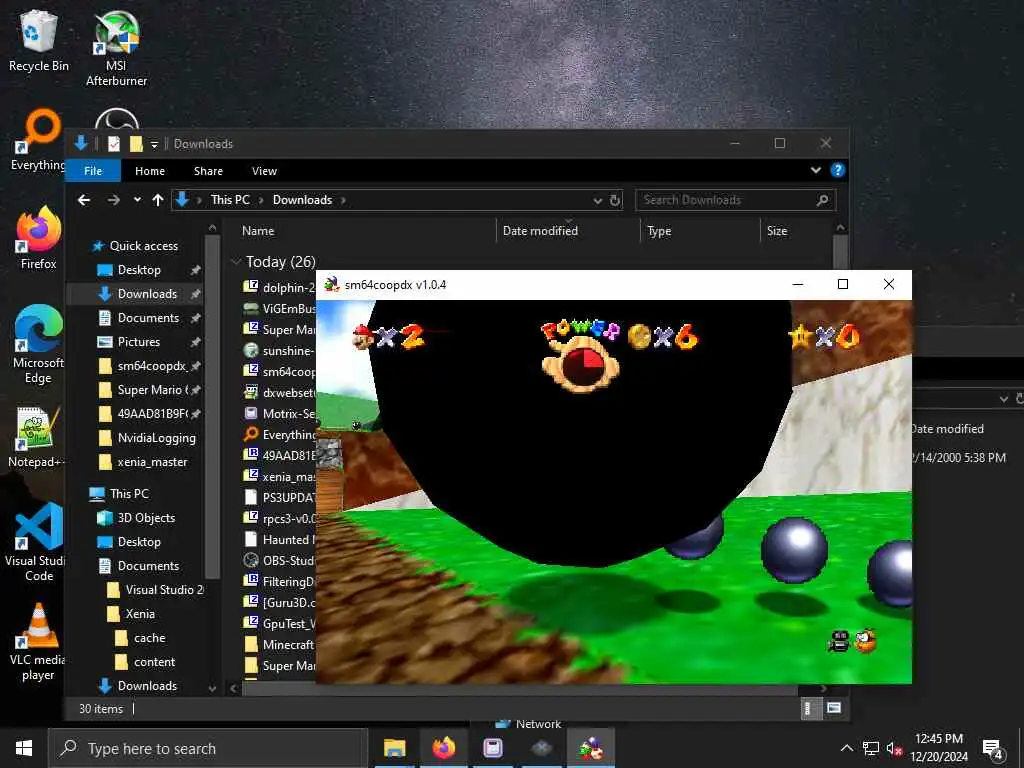Select 3D Objects under This PC
The height and width of the screenshot is (768, 1024).
click(146, 518)
